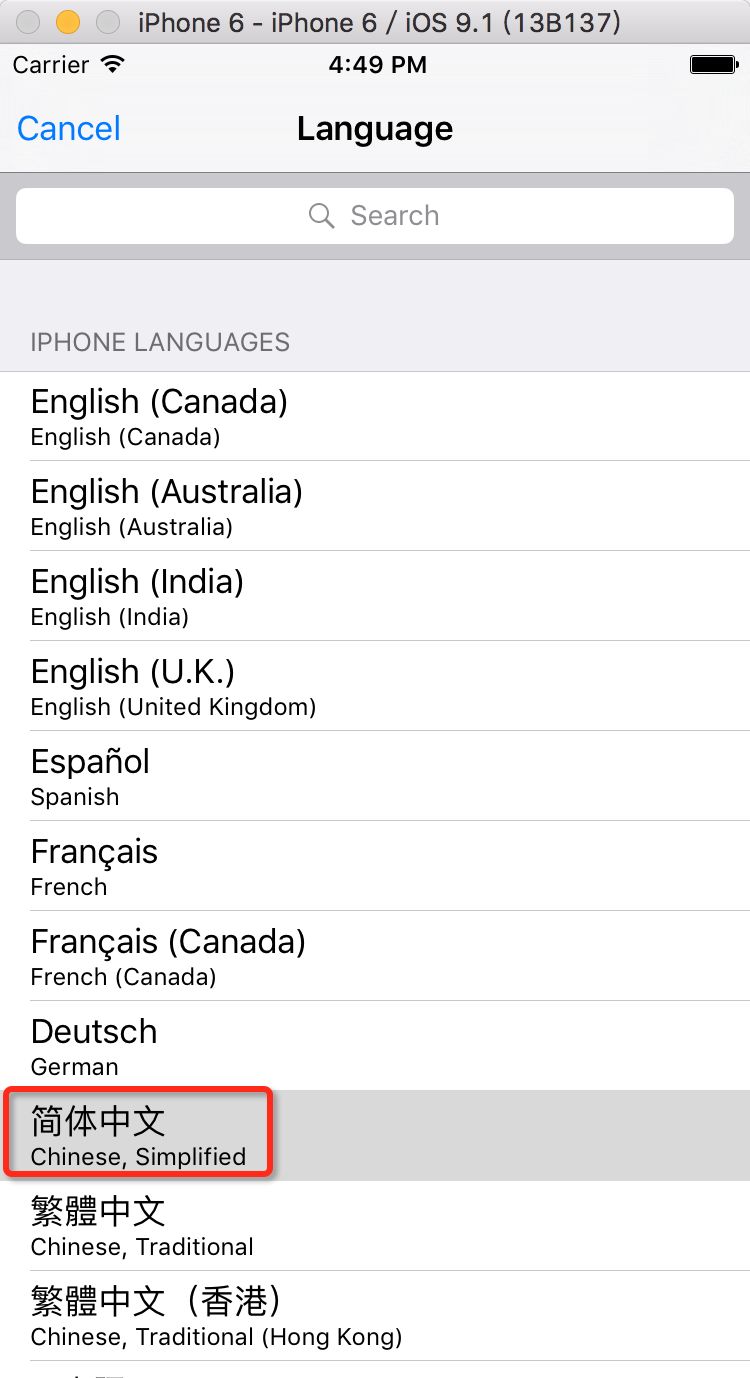Close the simulator window
Screen dimensions: 750x1378
29,22
